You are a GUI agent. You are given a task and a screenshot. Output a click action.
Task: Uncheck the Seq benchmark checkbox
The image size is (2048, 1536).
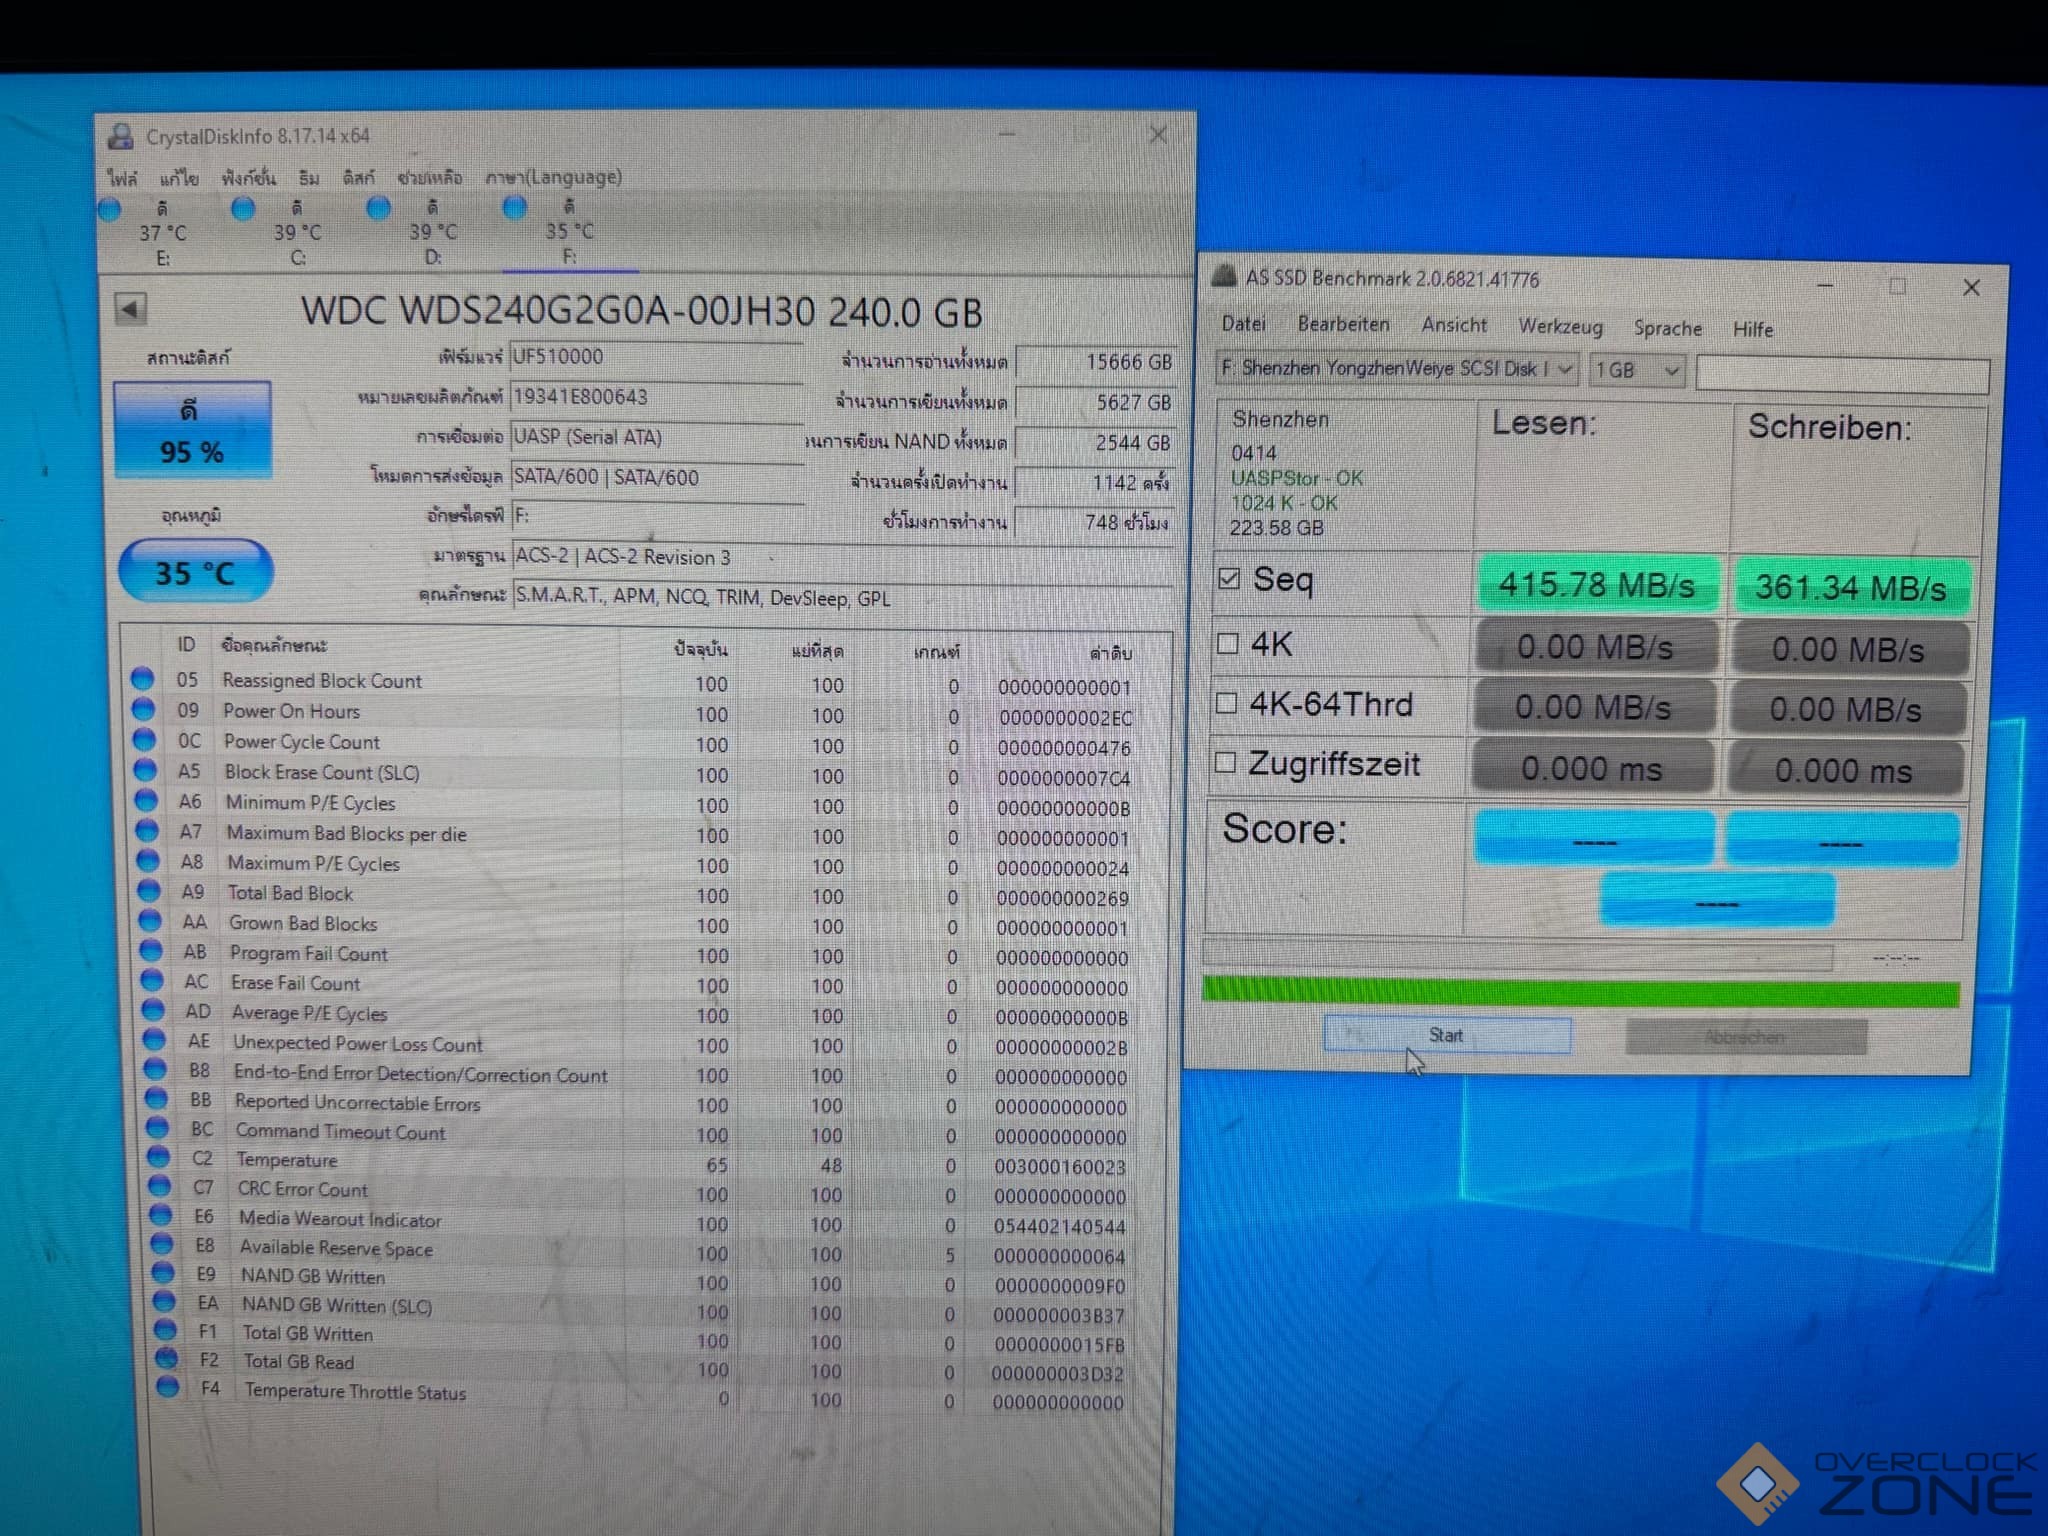pyautogui.click(x=1229, y=578)
